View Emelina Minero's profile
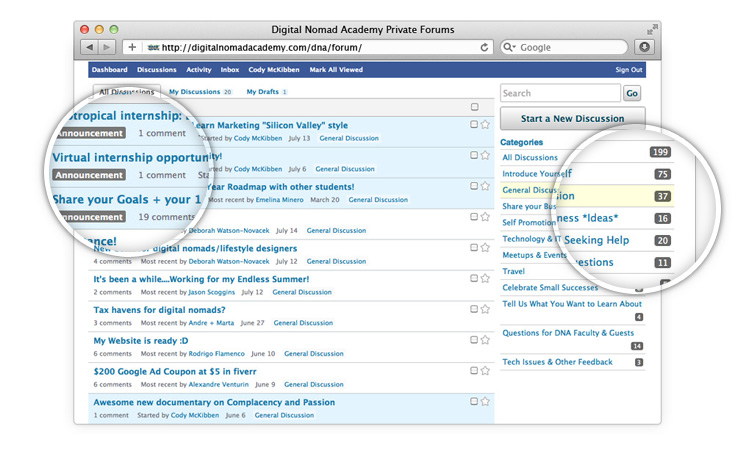Viewport: 735px width, 450px height. tap(279, 200)
